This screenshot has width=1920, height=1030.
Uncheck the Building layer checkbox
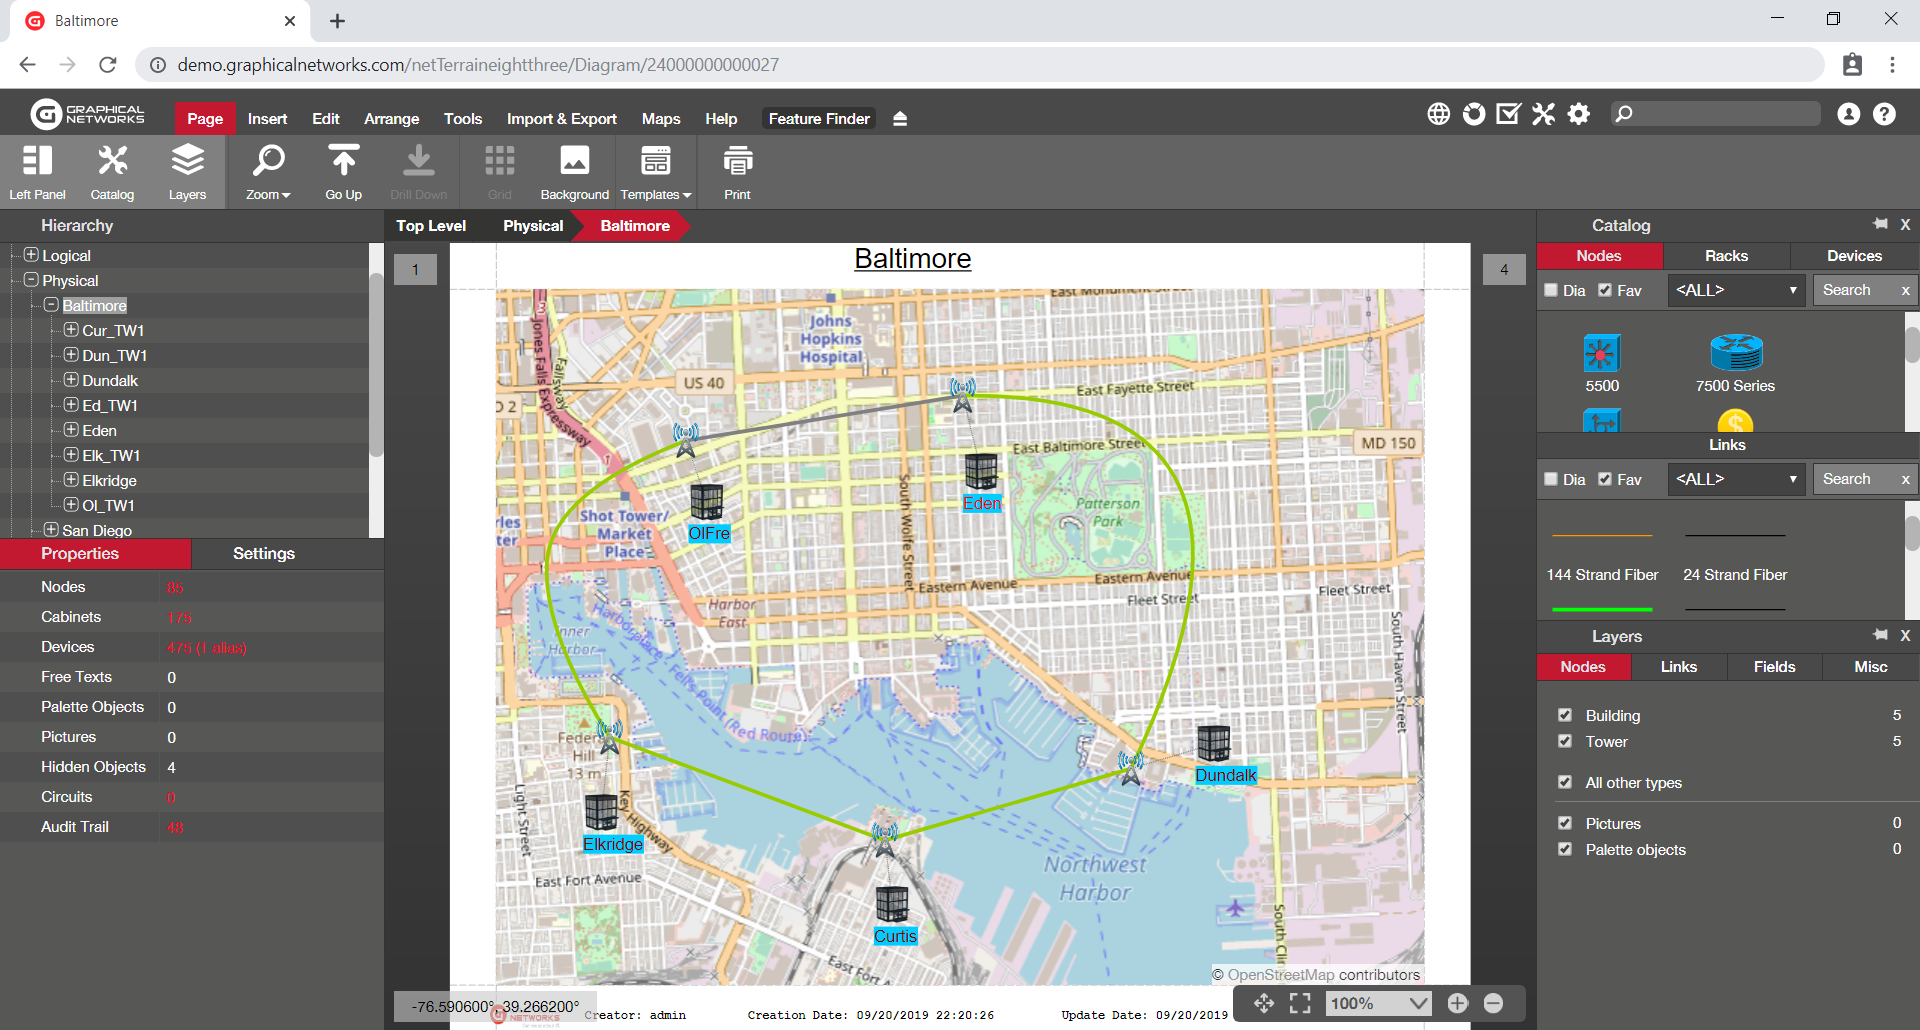point(1565,715)
